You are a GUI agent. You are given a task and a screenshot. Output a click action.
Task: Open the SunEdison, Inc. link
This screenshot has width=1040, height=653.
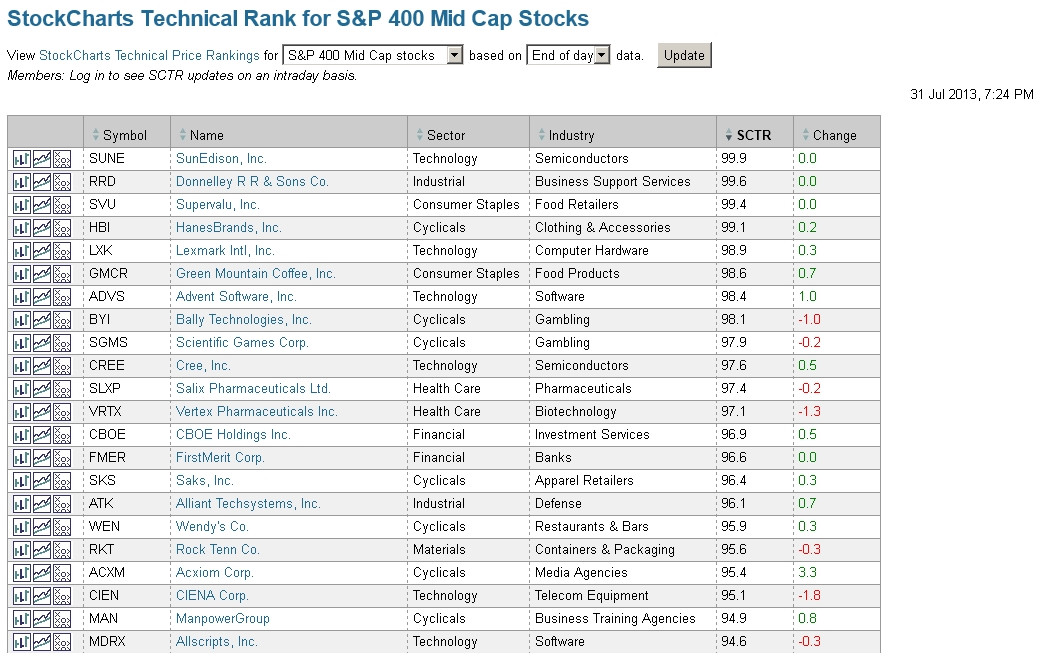(x=221, y=158)
